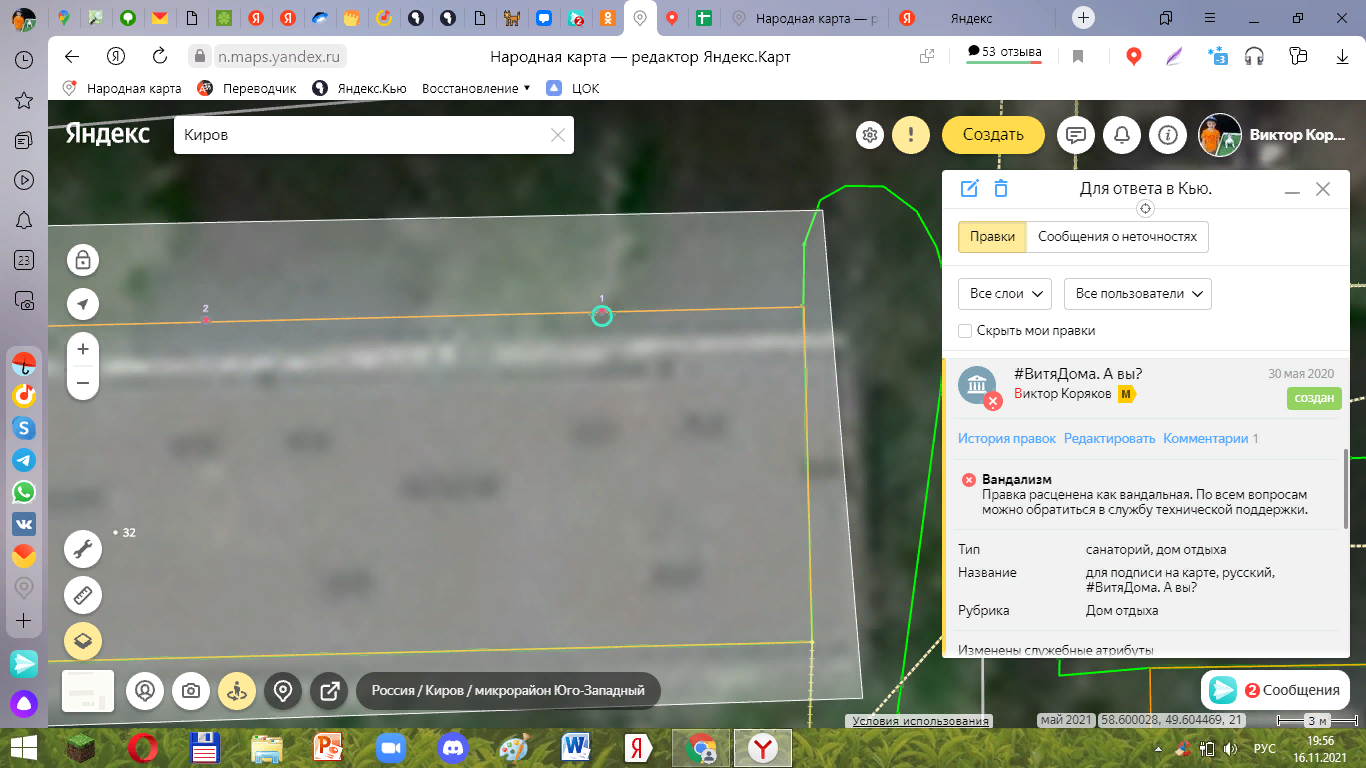
Task: Open the Telegram icon in browser sidebar
Action: (x=24, y=460)
